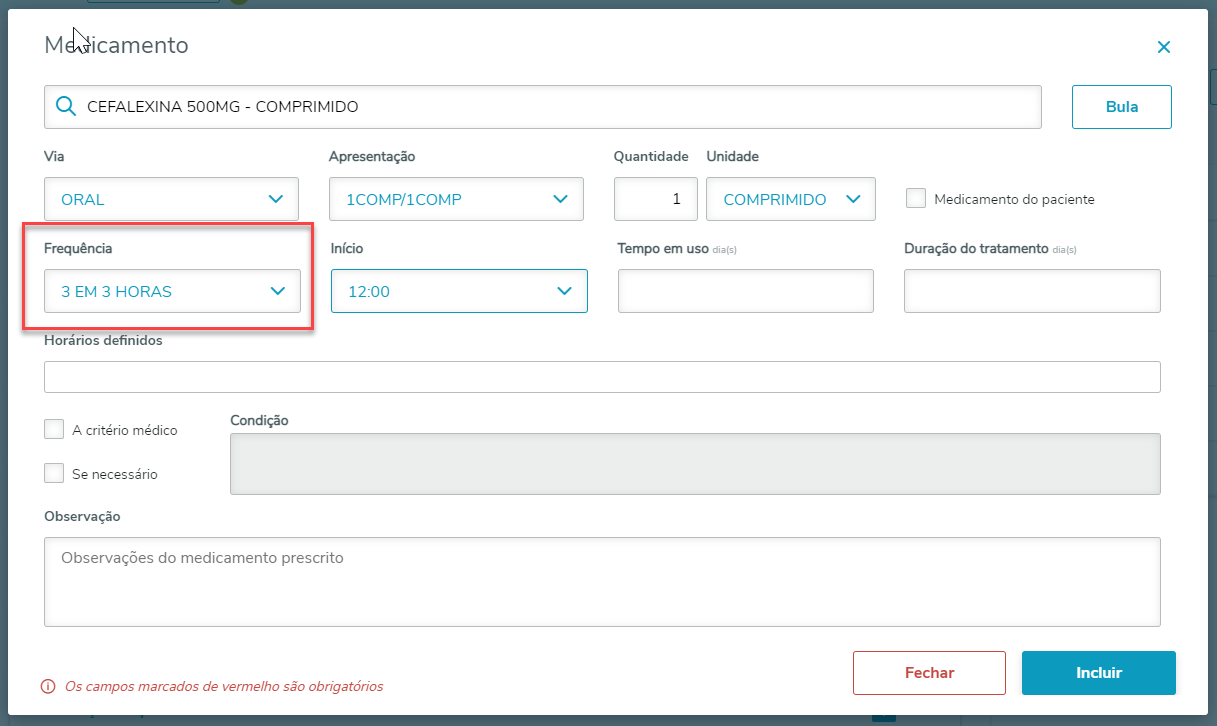Click the Tempo em uso input field
The width and height of the screenshot is (1217, 726).
(746, 291)
